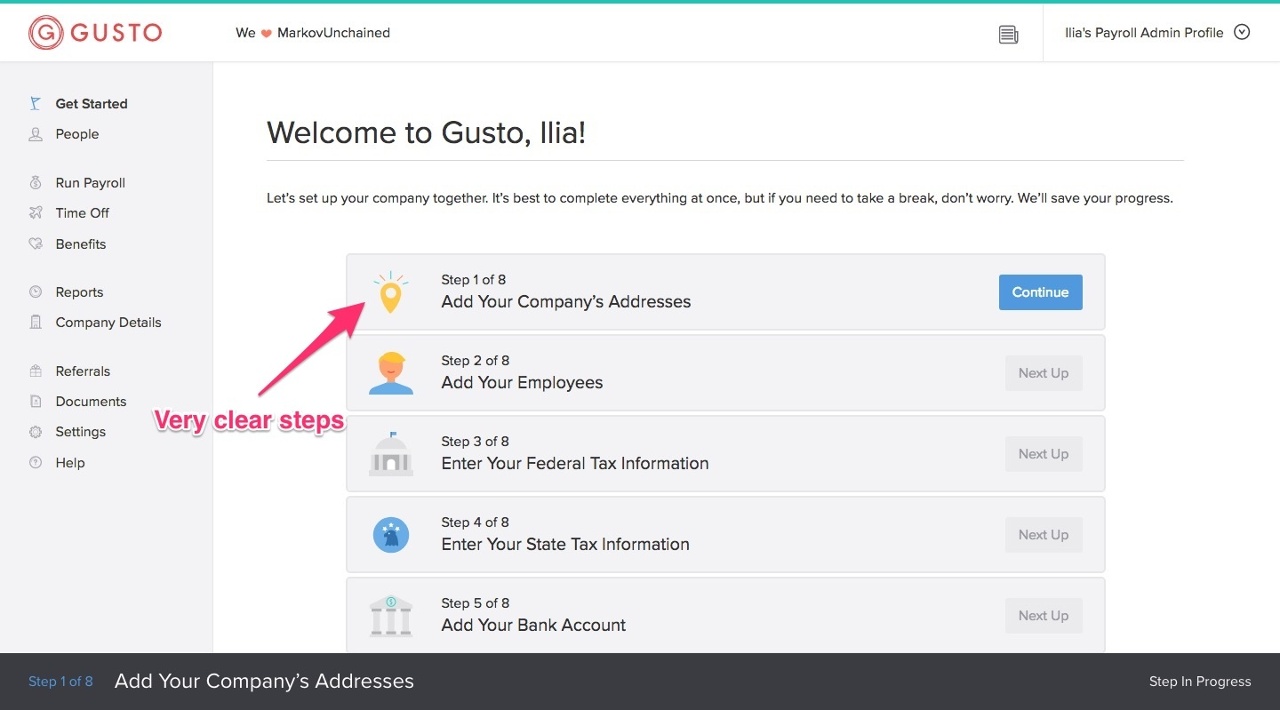
Task: Click the yellow location pin step icon
Action: pyautogui.click(x=390, y=292)
